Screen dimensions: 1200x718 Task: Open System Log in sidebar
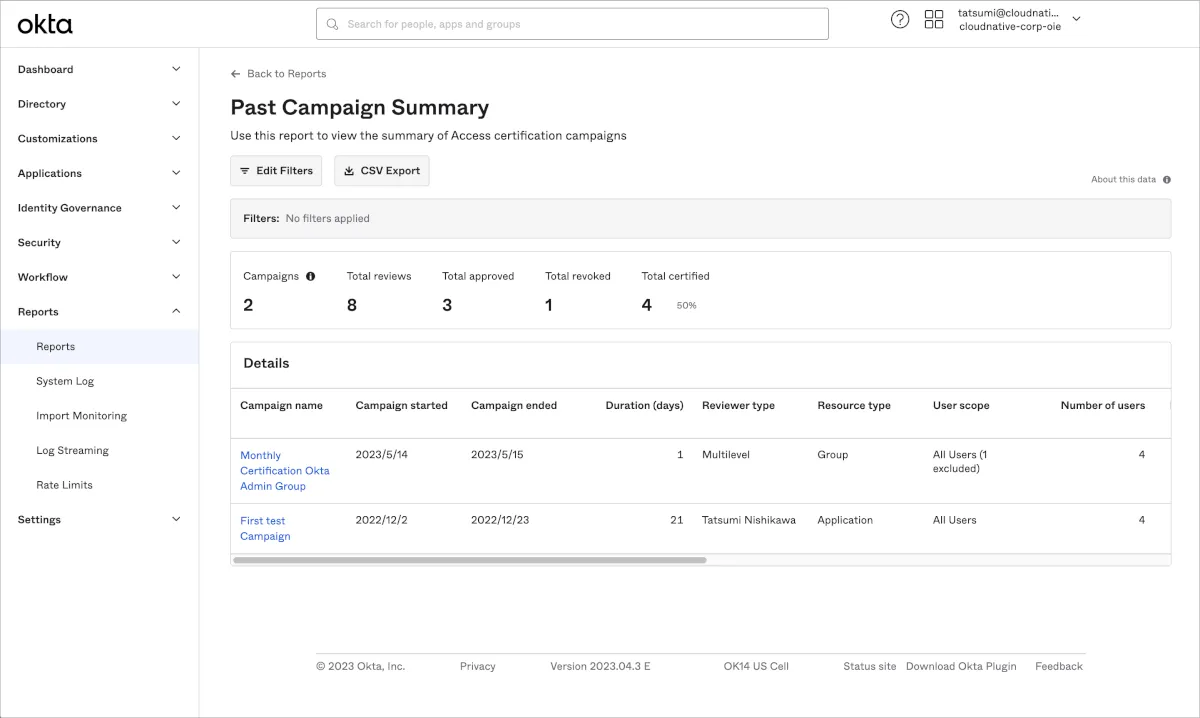point(65,381)
